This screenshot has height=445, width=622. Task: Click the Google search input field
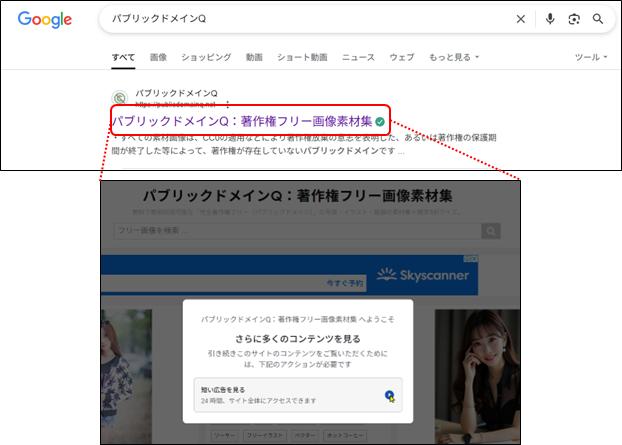click(x=300, y=19)
